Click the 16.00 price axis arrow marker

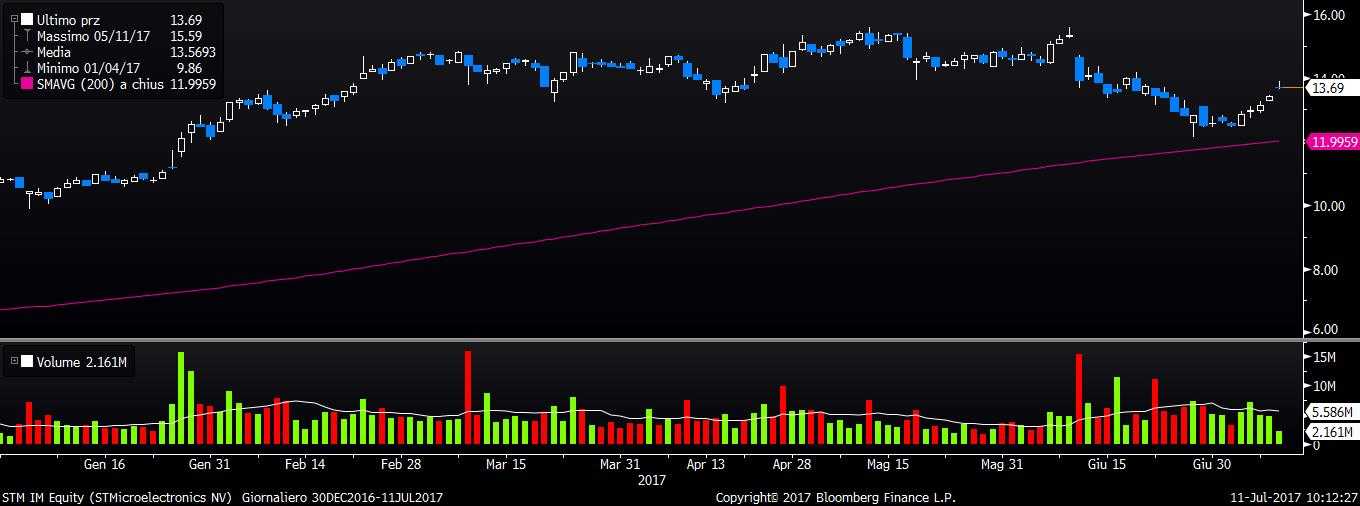tap(1306, 15)
